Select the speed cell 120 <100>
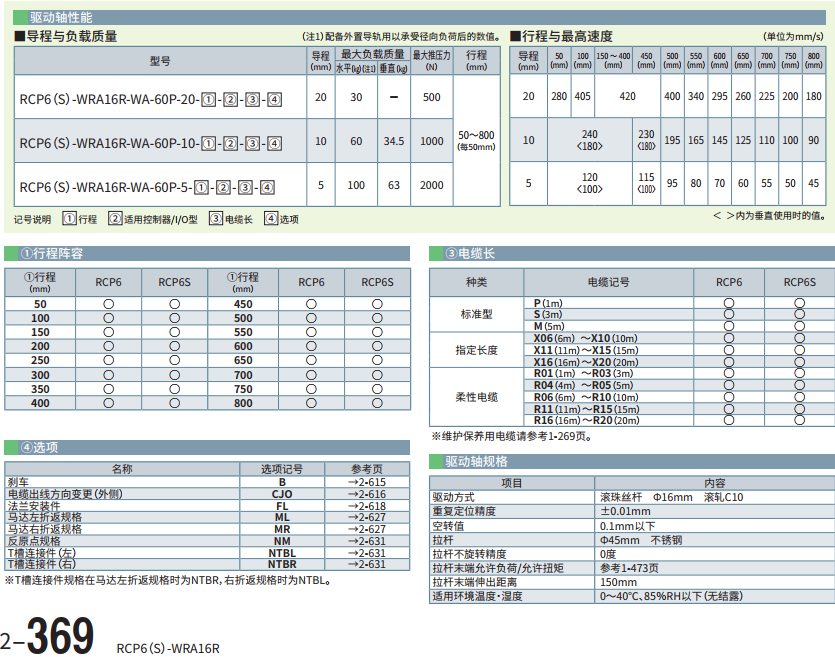Screen dimensions: 835x657 [x=590, y=183]
